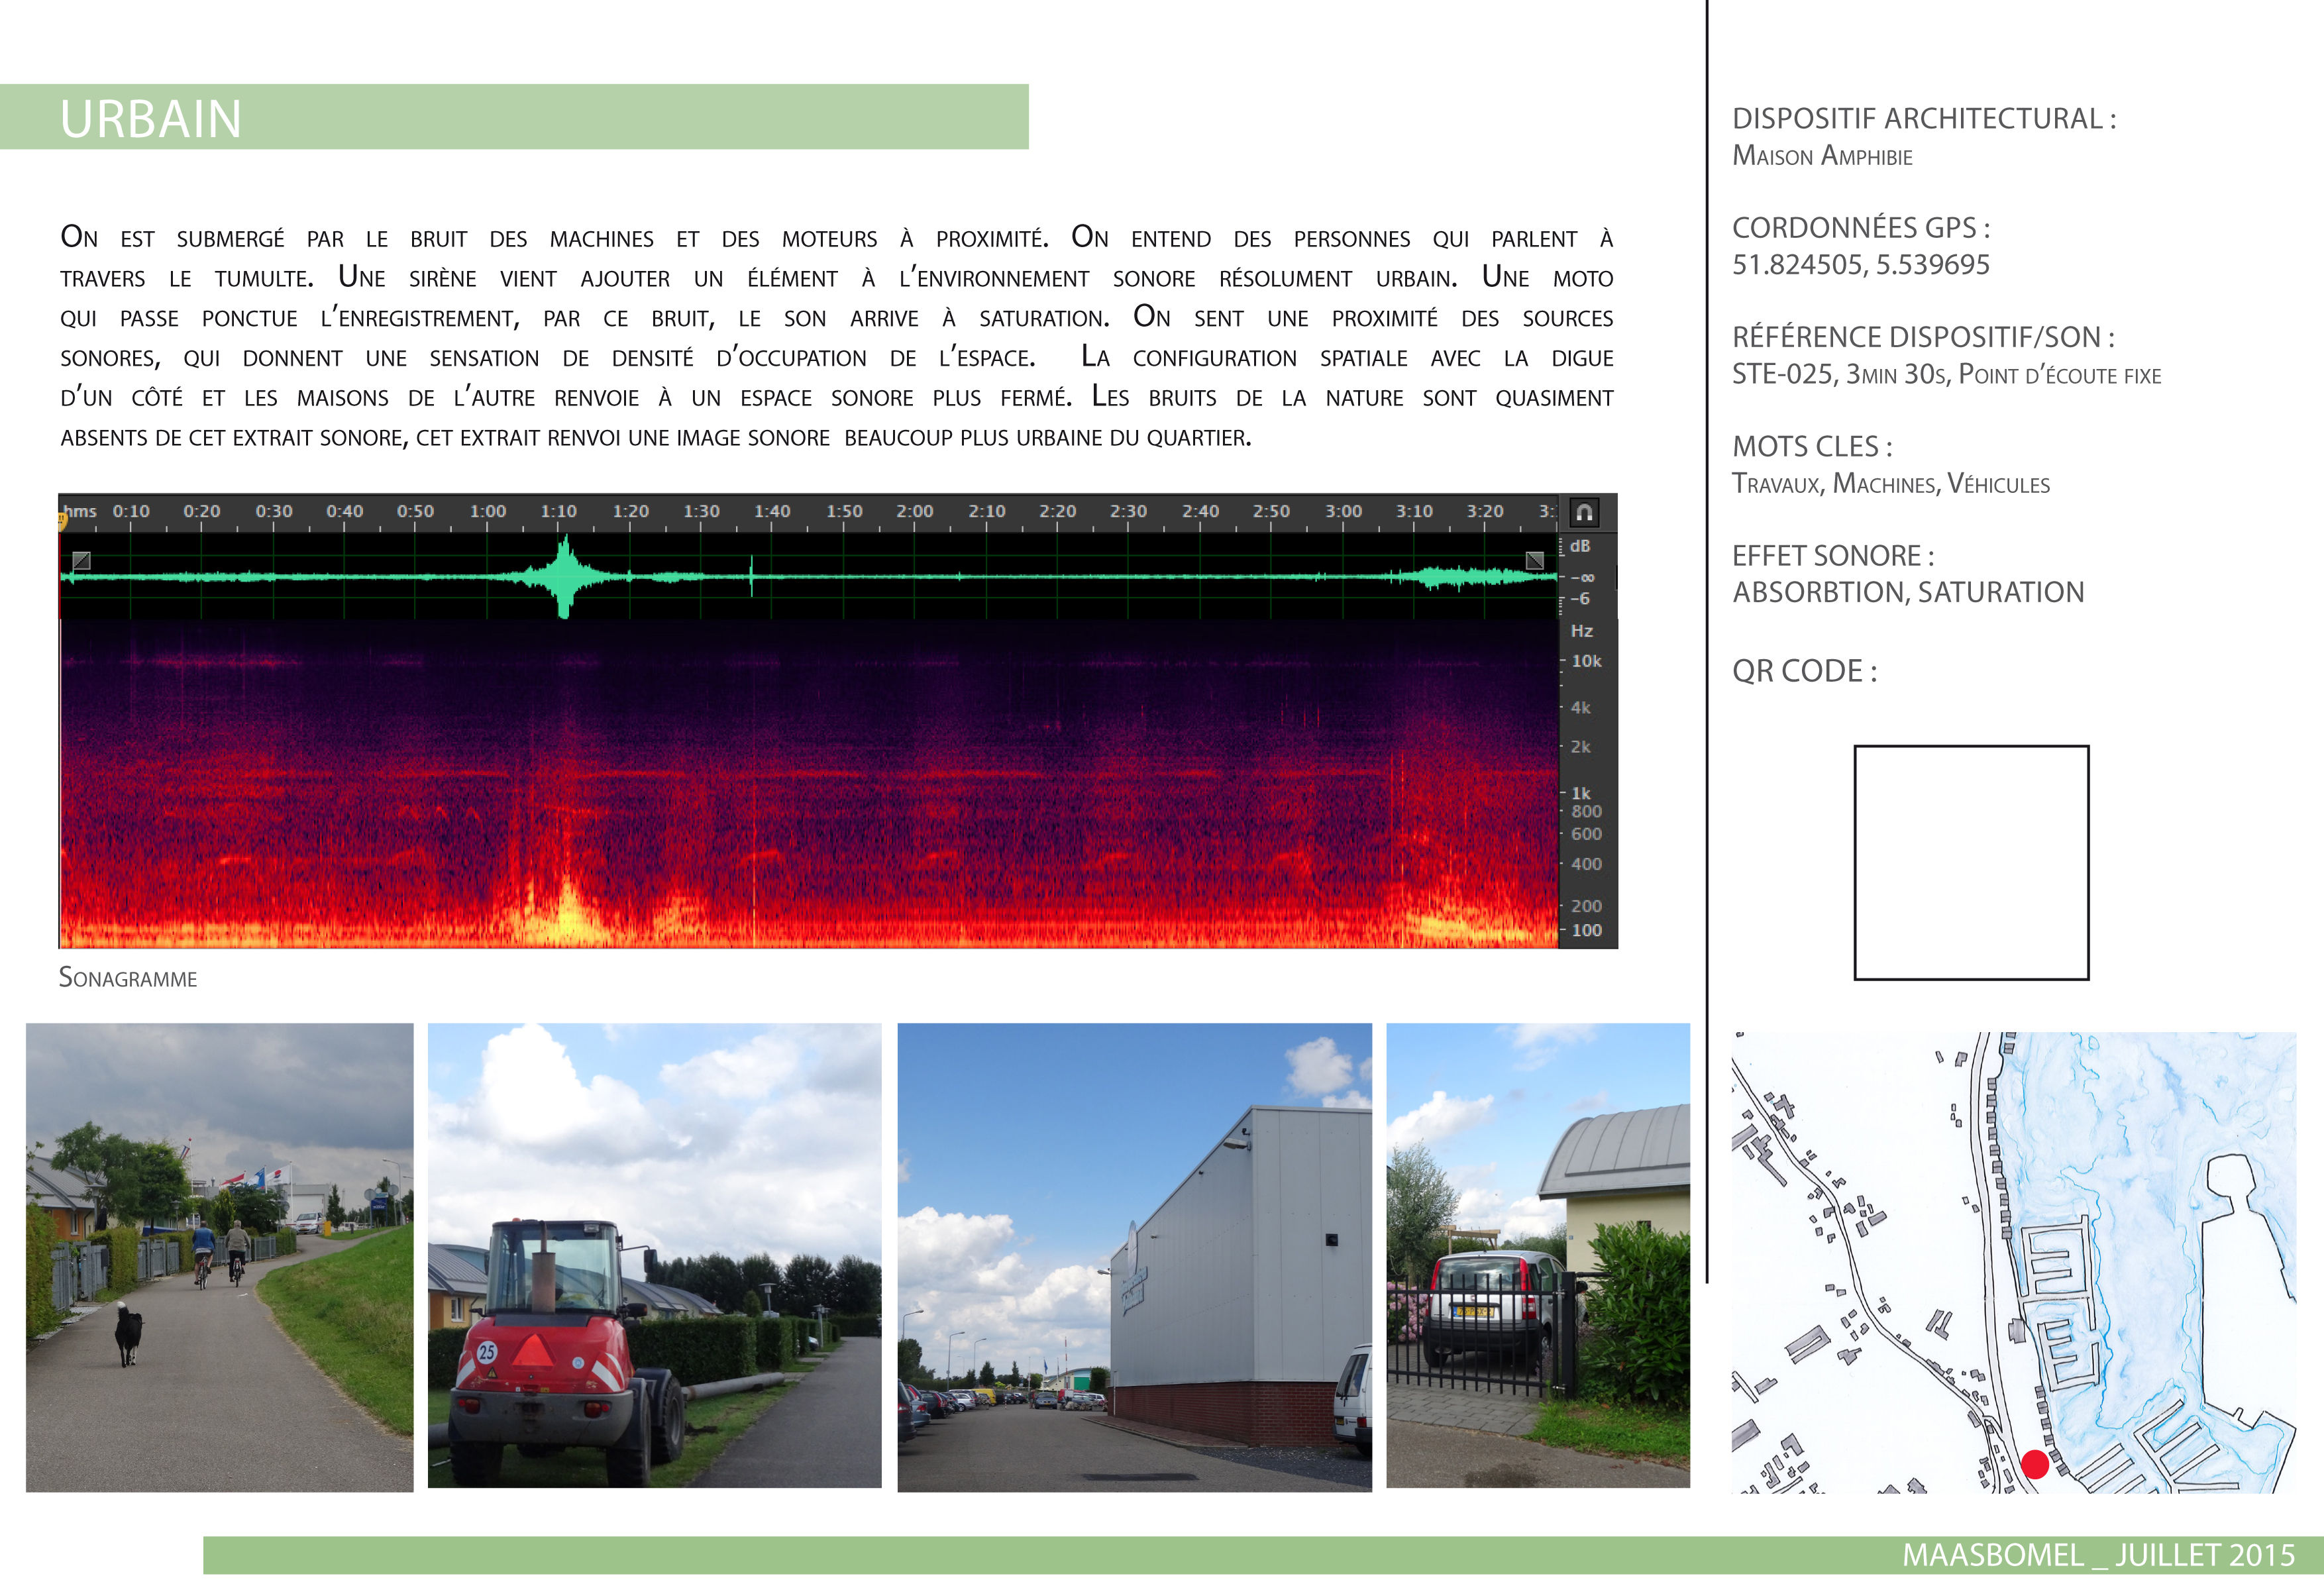The image size is (2324, 1580).
Task: Click the 2:00 mark on time ruler
Action: (x=914, y=511)
